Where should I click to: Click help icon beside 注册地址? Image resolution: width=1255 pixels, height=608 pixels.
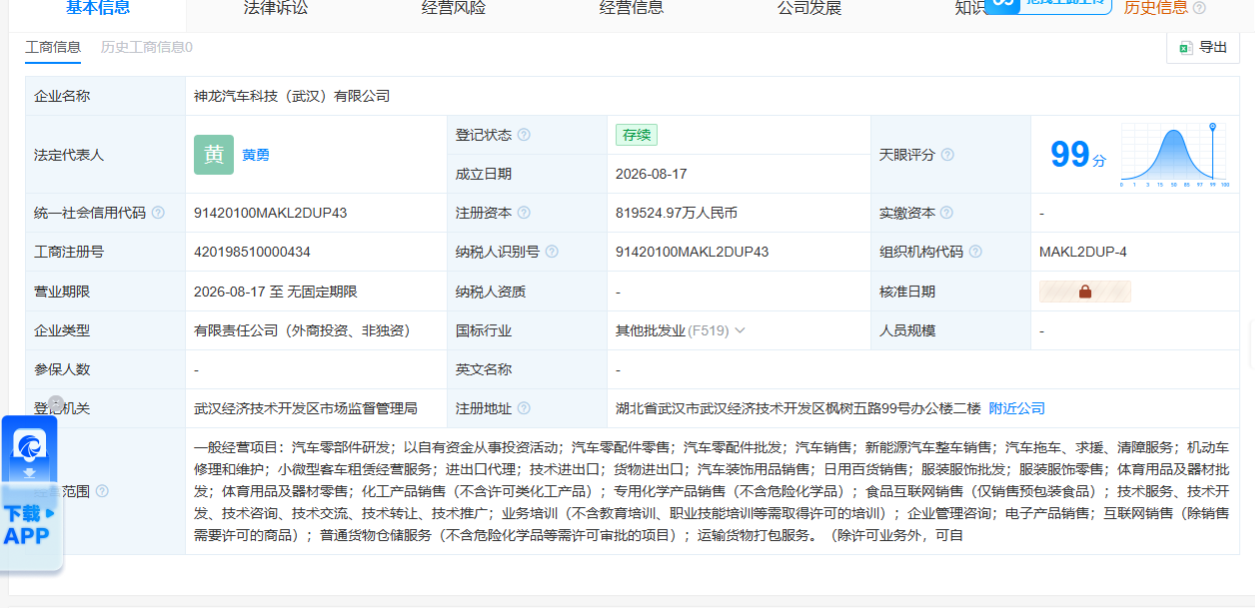point(524,408)
